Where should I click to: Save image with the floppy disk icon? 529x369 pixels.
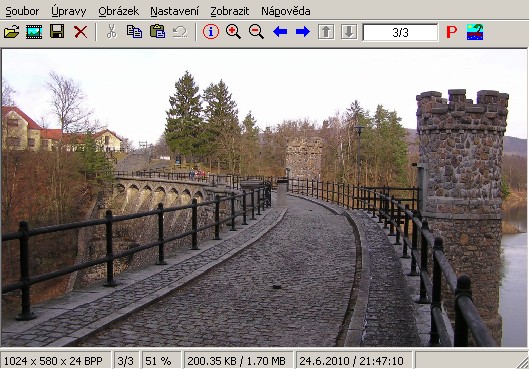57,32
